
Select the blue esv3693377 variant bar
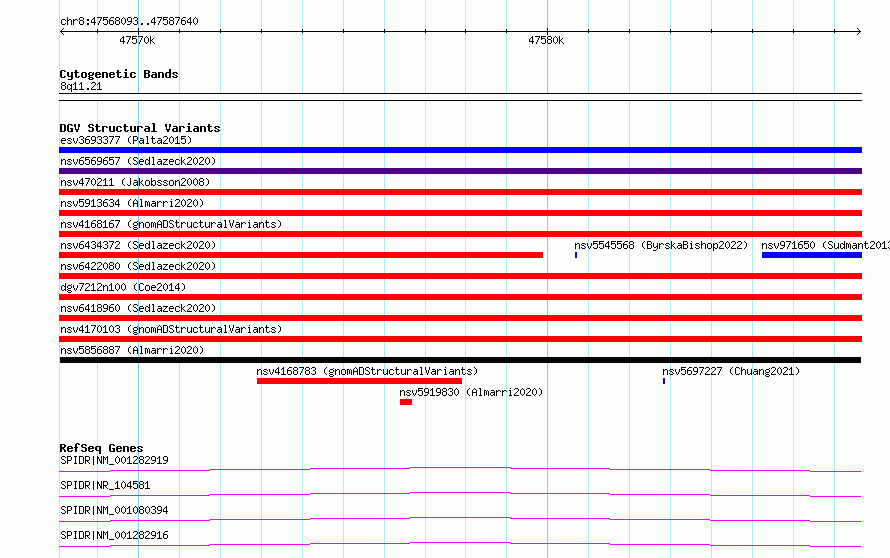pos(460,150)
